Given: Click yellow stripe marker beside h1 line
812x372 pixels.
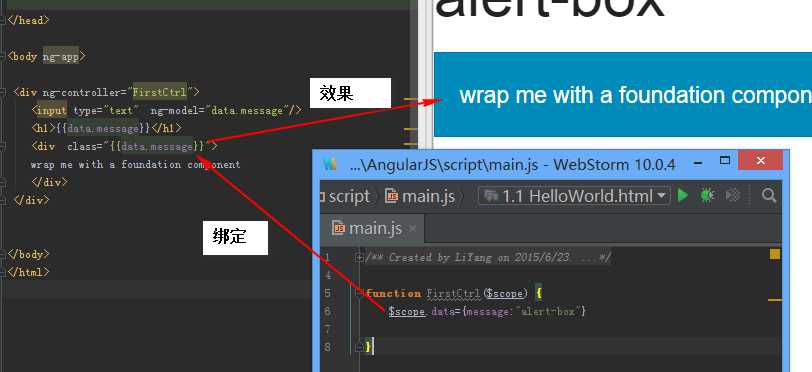Looking at the screenshot, I should pyautogui.click(x=410, y=128).
